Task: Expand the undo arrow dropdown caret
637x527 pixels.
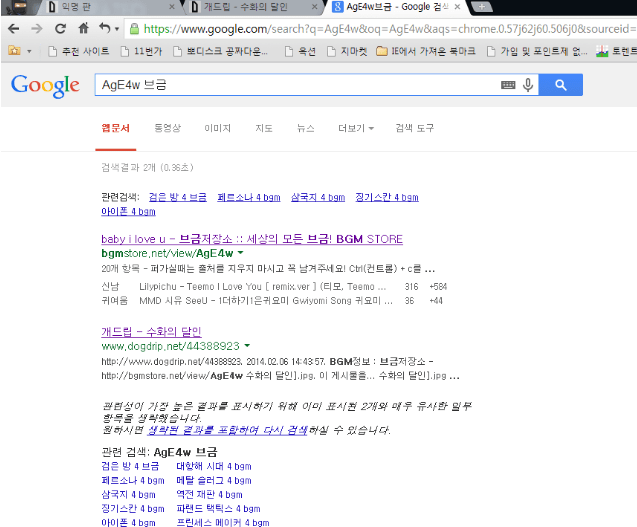Action: (x=117, y=29)
